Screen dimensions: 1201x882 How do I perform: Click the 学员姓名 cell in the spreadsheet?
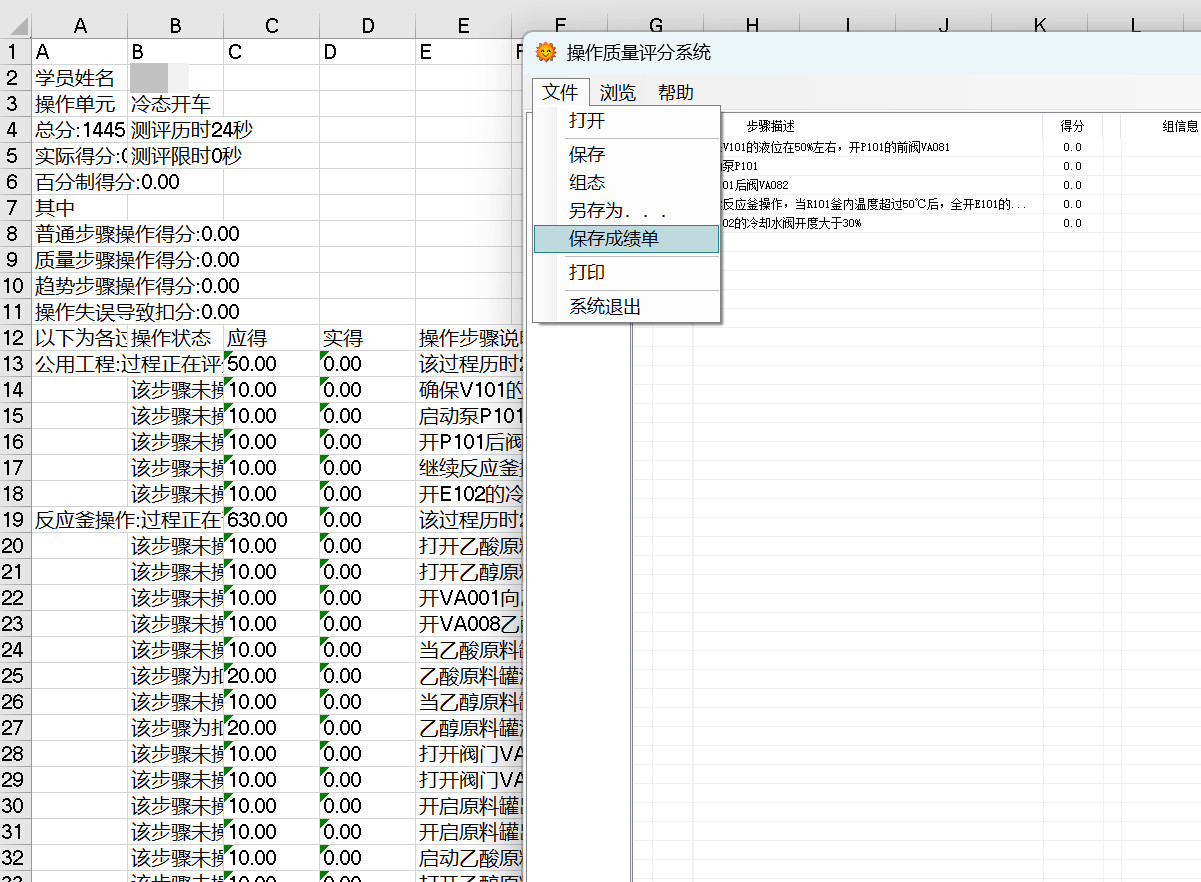78,78
